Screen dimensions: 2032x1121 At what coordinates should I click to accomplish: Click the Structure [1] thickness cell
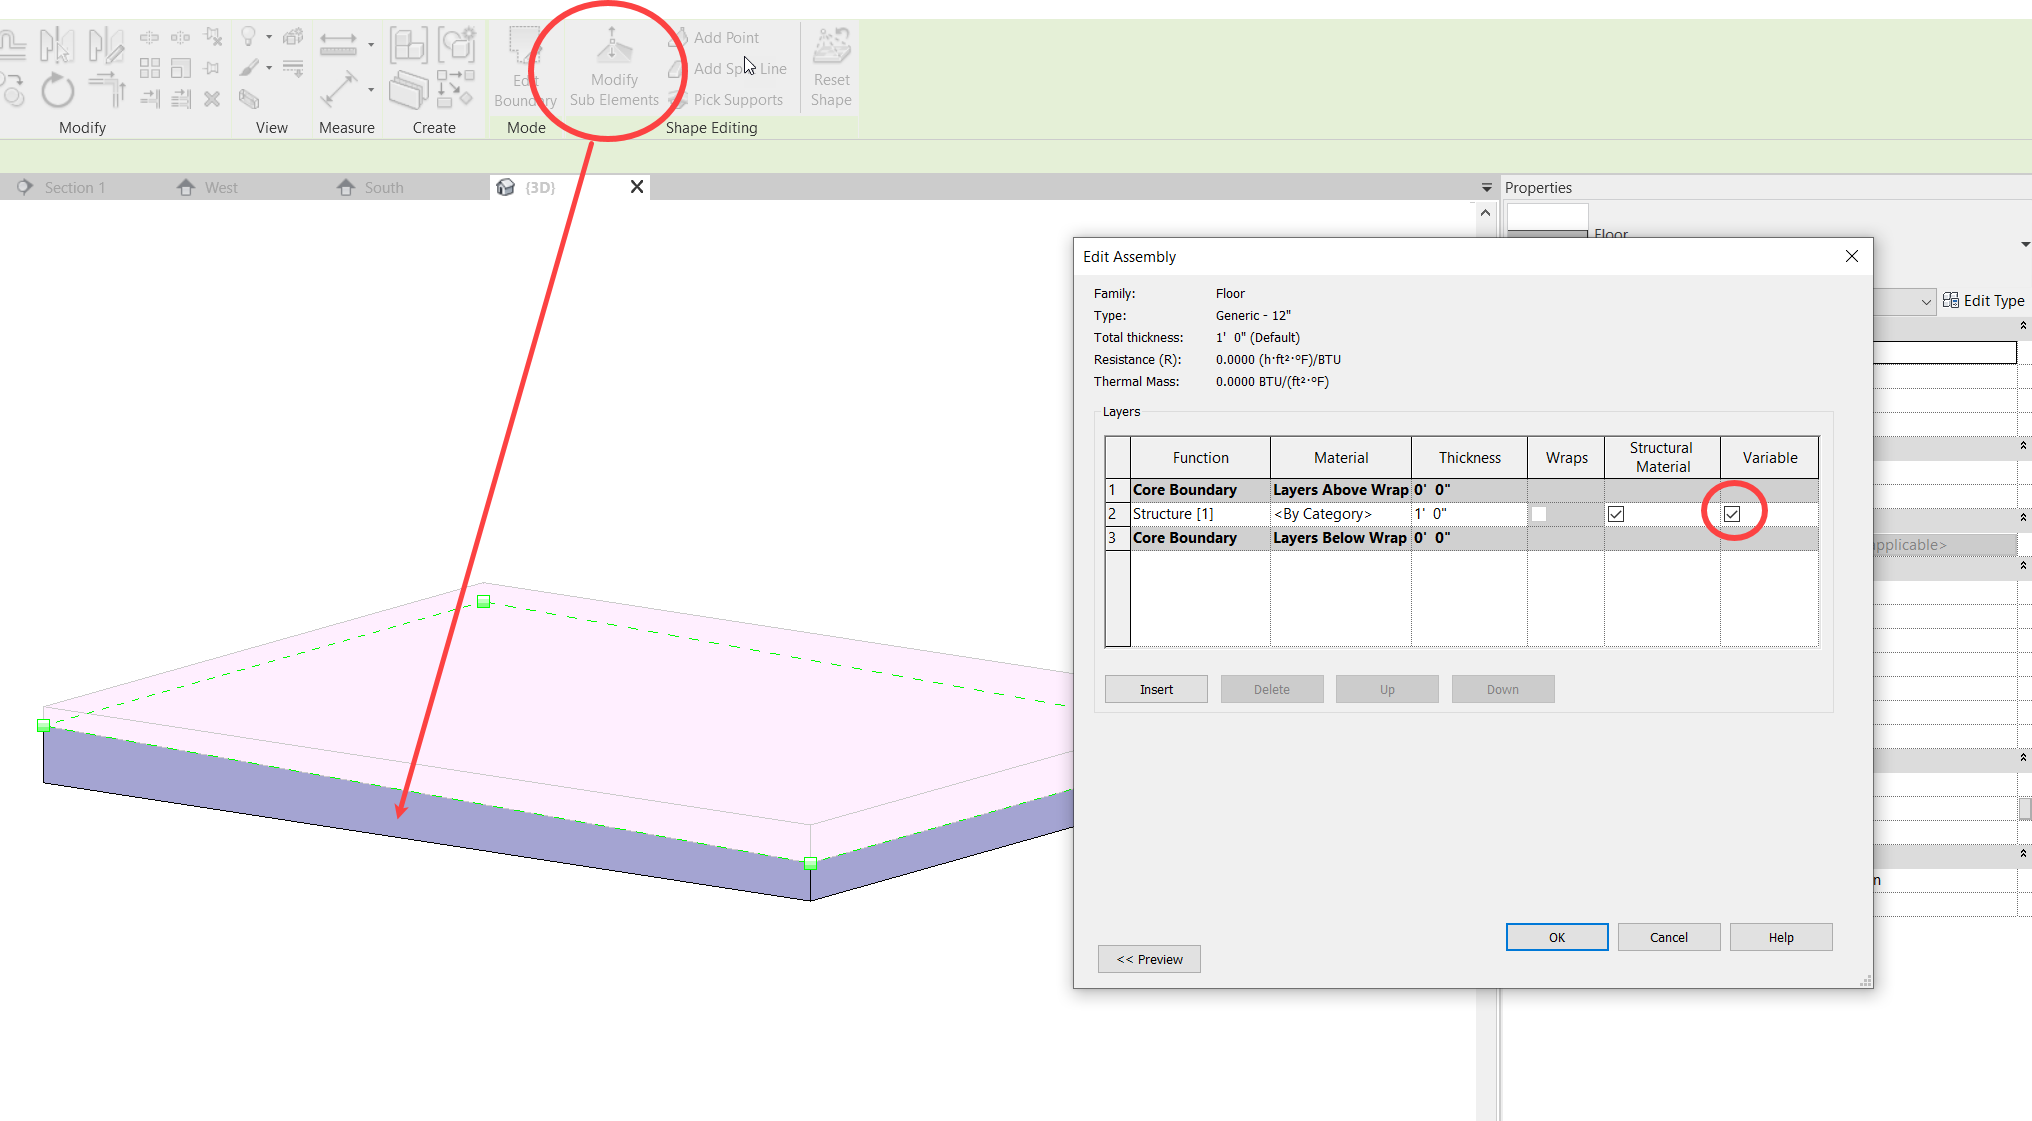[1467, 514]
